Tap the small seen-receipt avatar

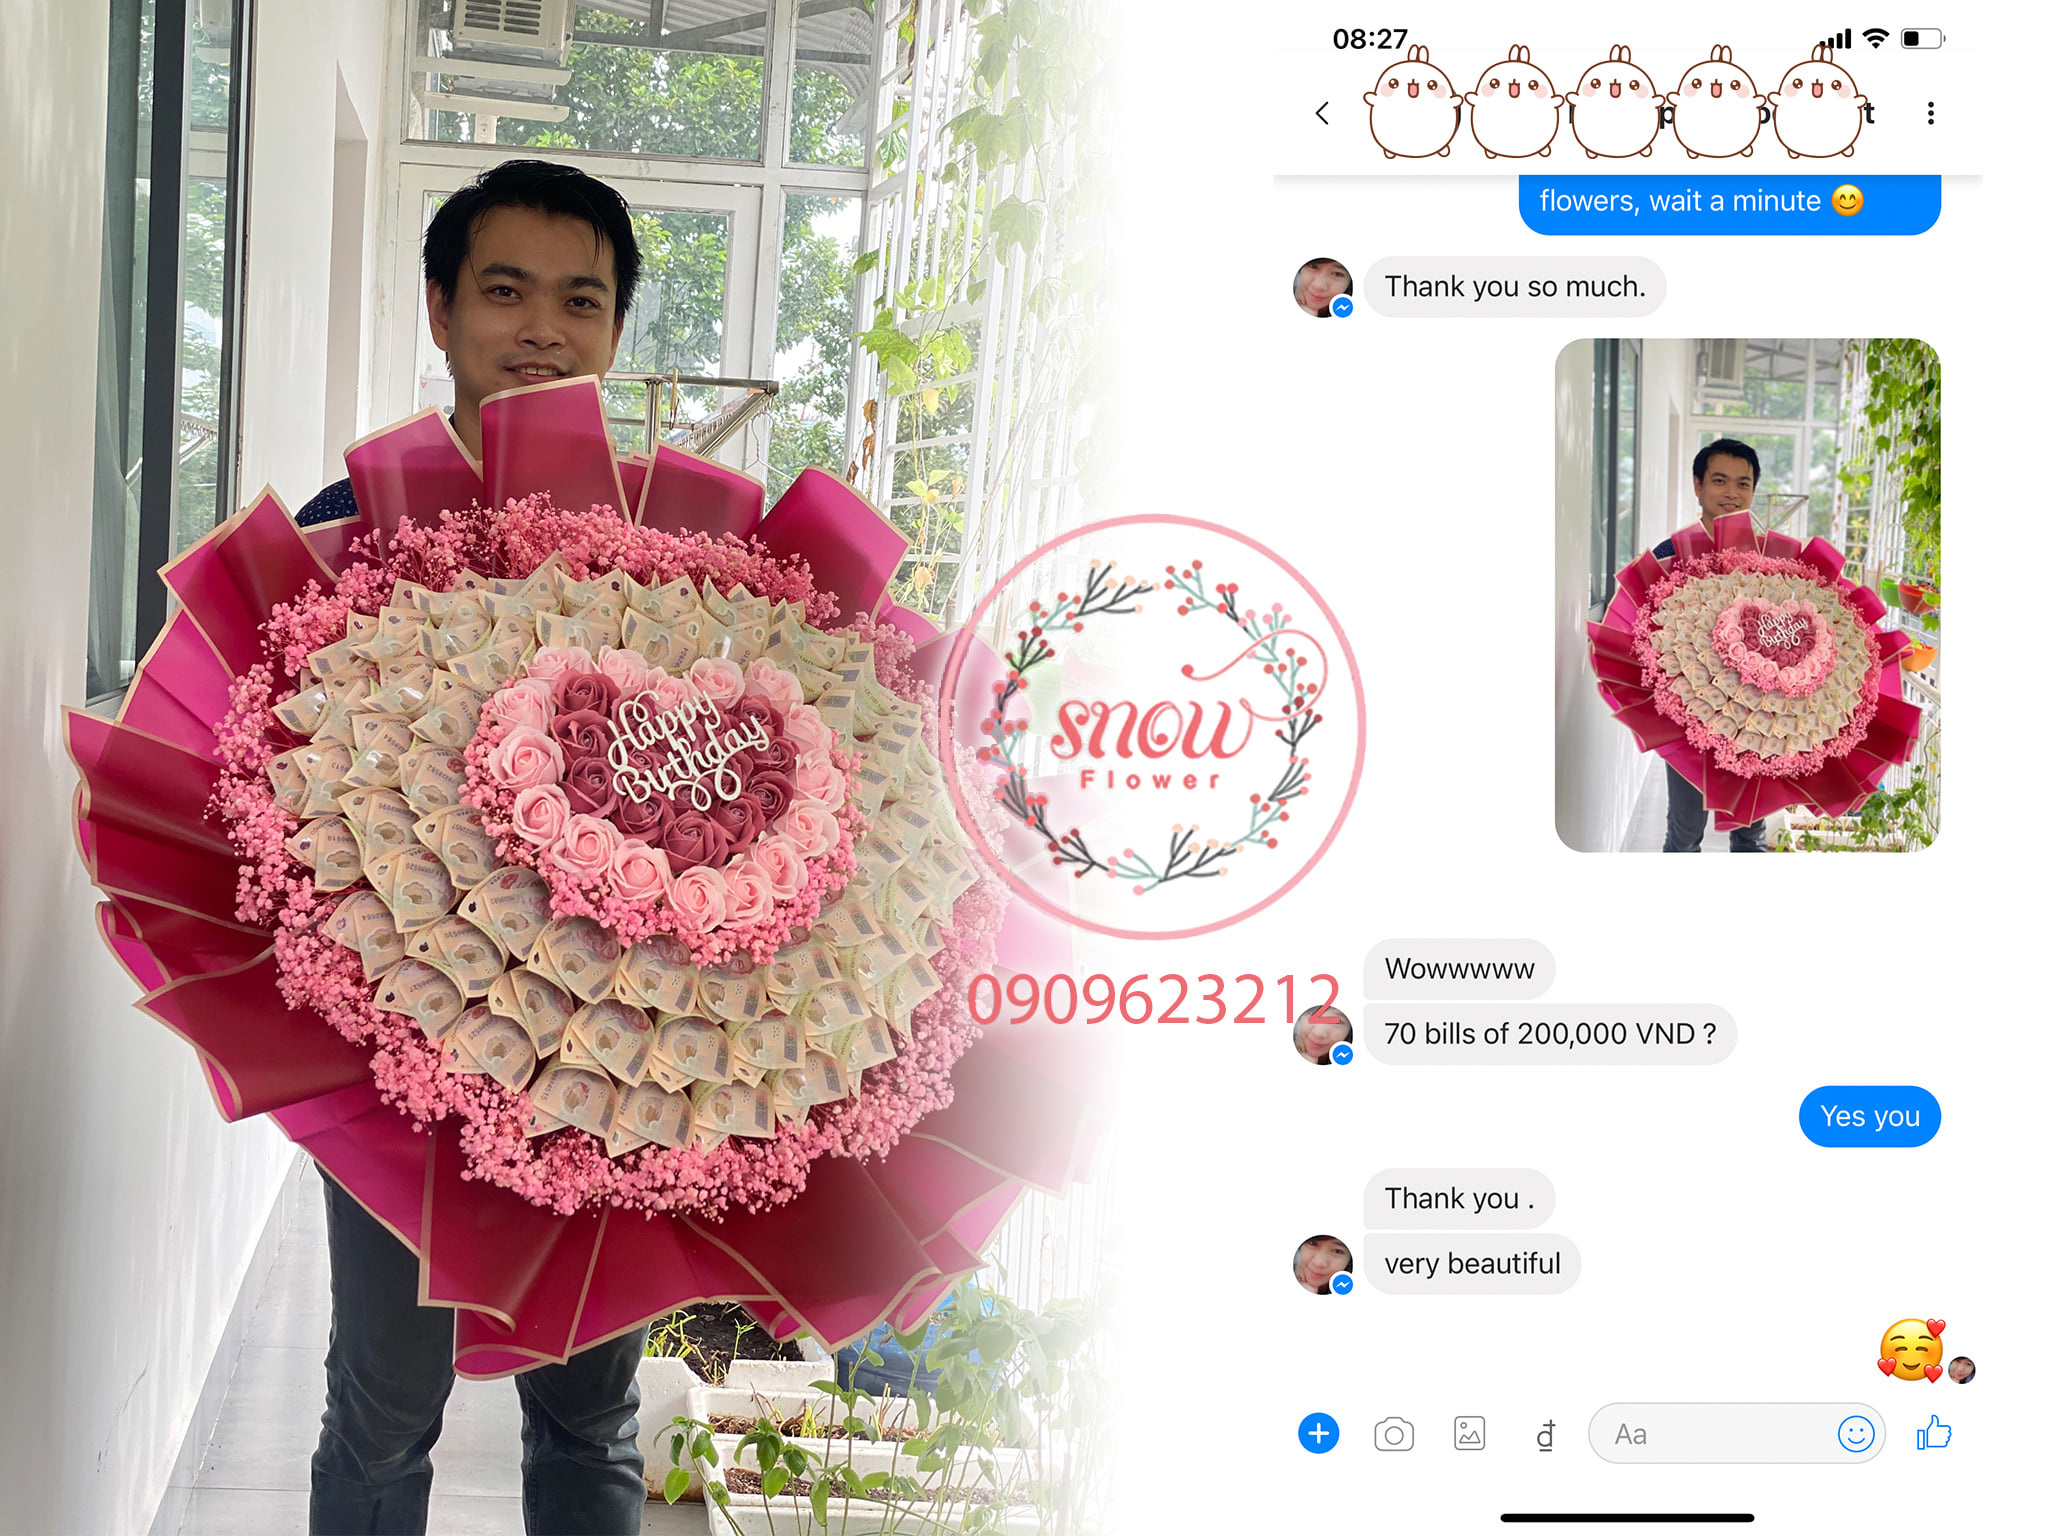[1962, 1369]
